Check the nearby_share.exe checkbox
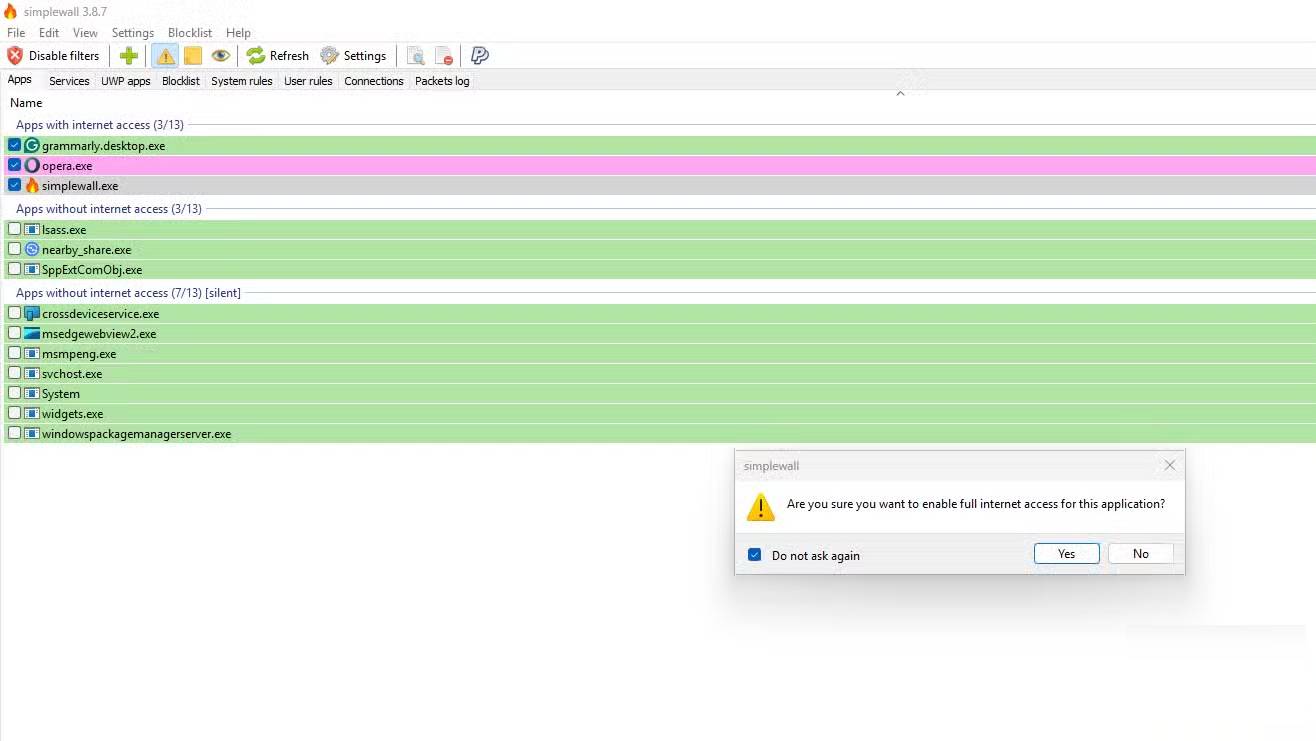Screen dimensions: 1316x741 tap(14, 249)
